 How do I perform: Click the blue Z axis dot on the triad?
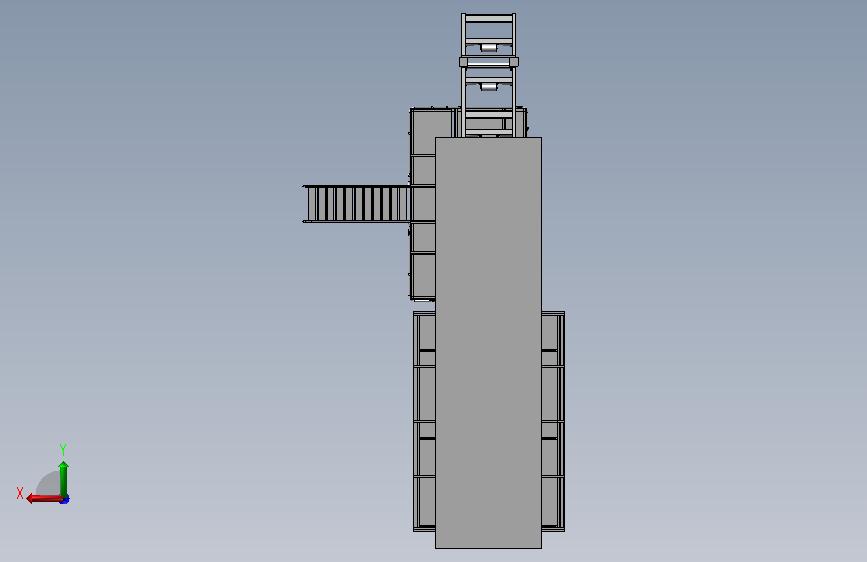tap(65, 500)
